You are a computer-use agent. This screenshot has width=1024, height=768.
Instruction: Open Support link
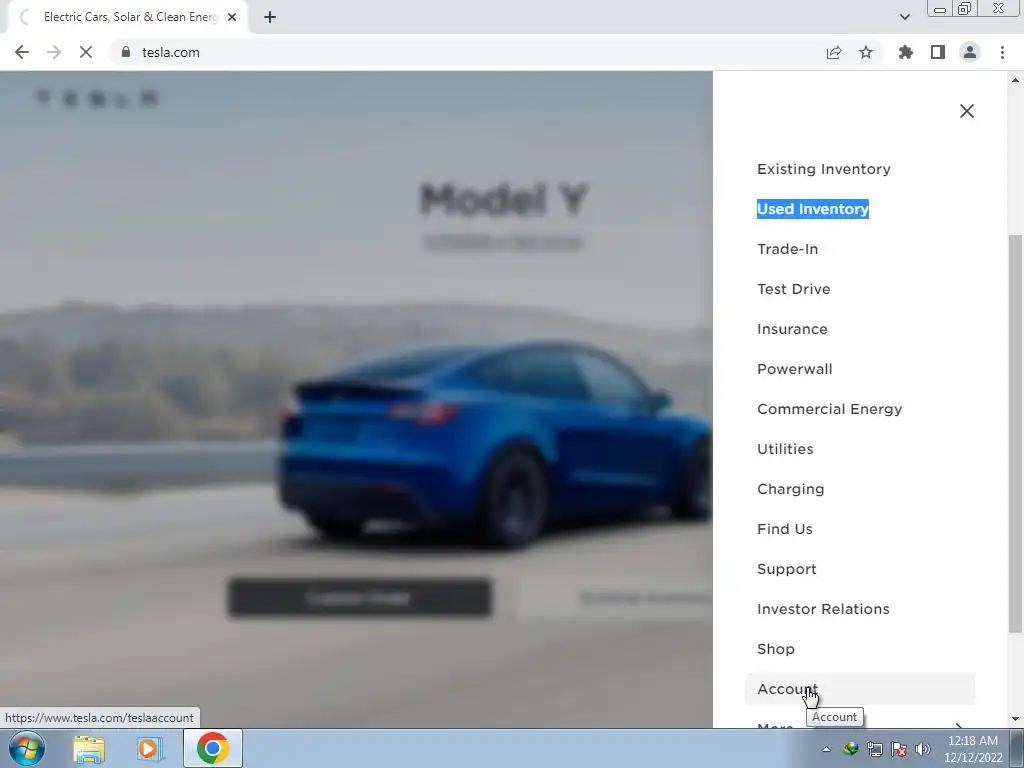pyautogui.click(x=786, y=569)
